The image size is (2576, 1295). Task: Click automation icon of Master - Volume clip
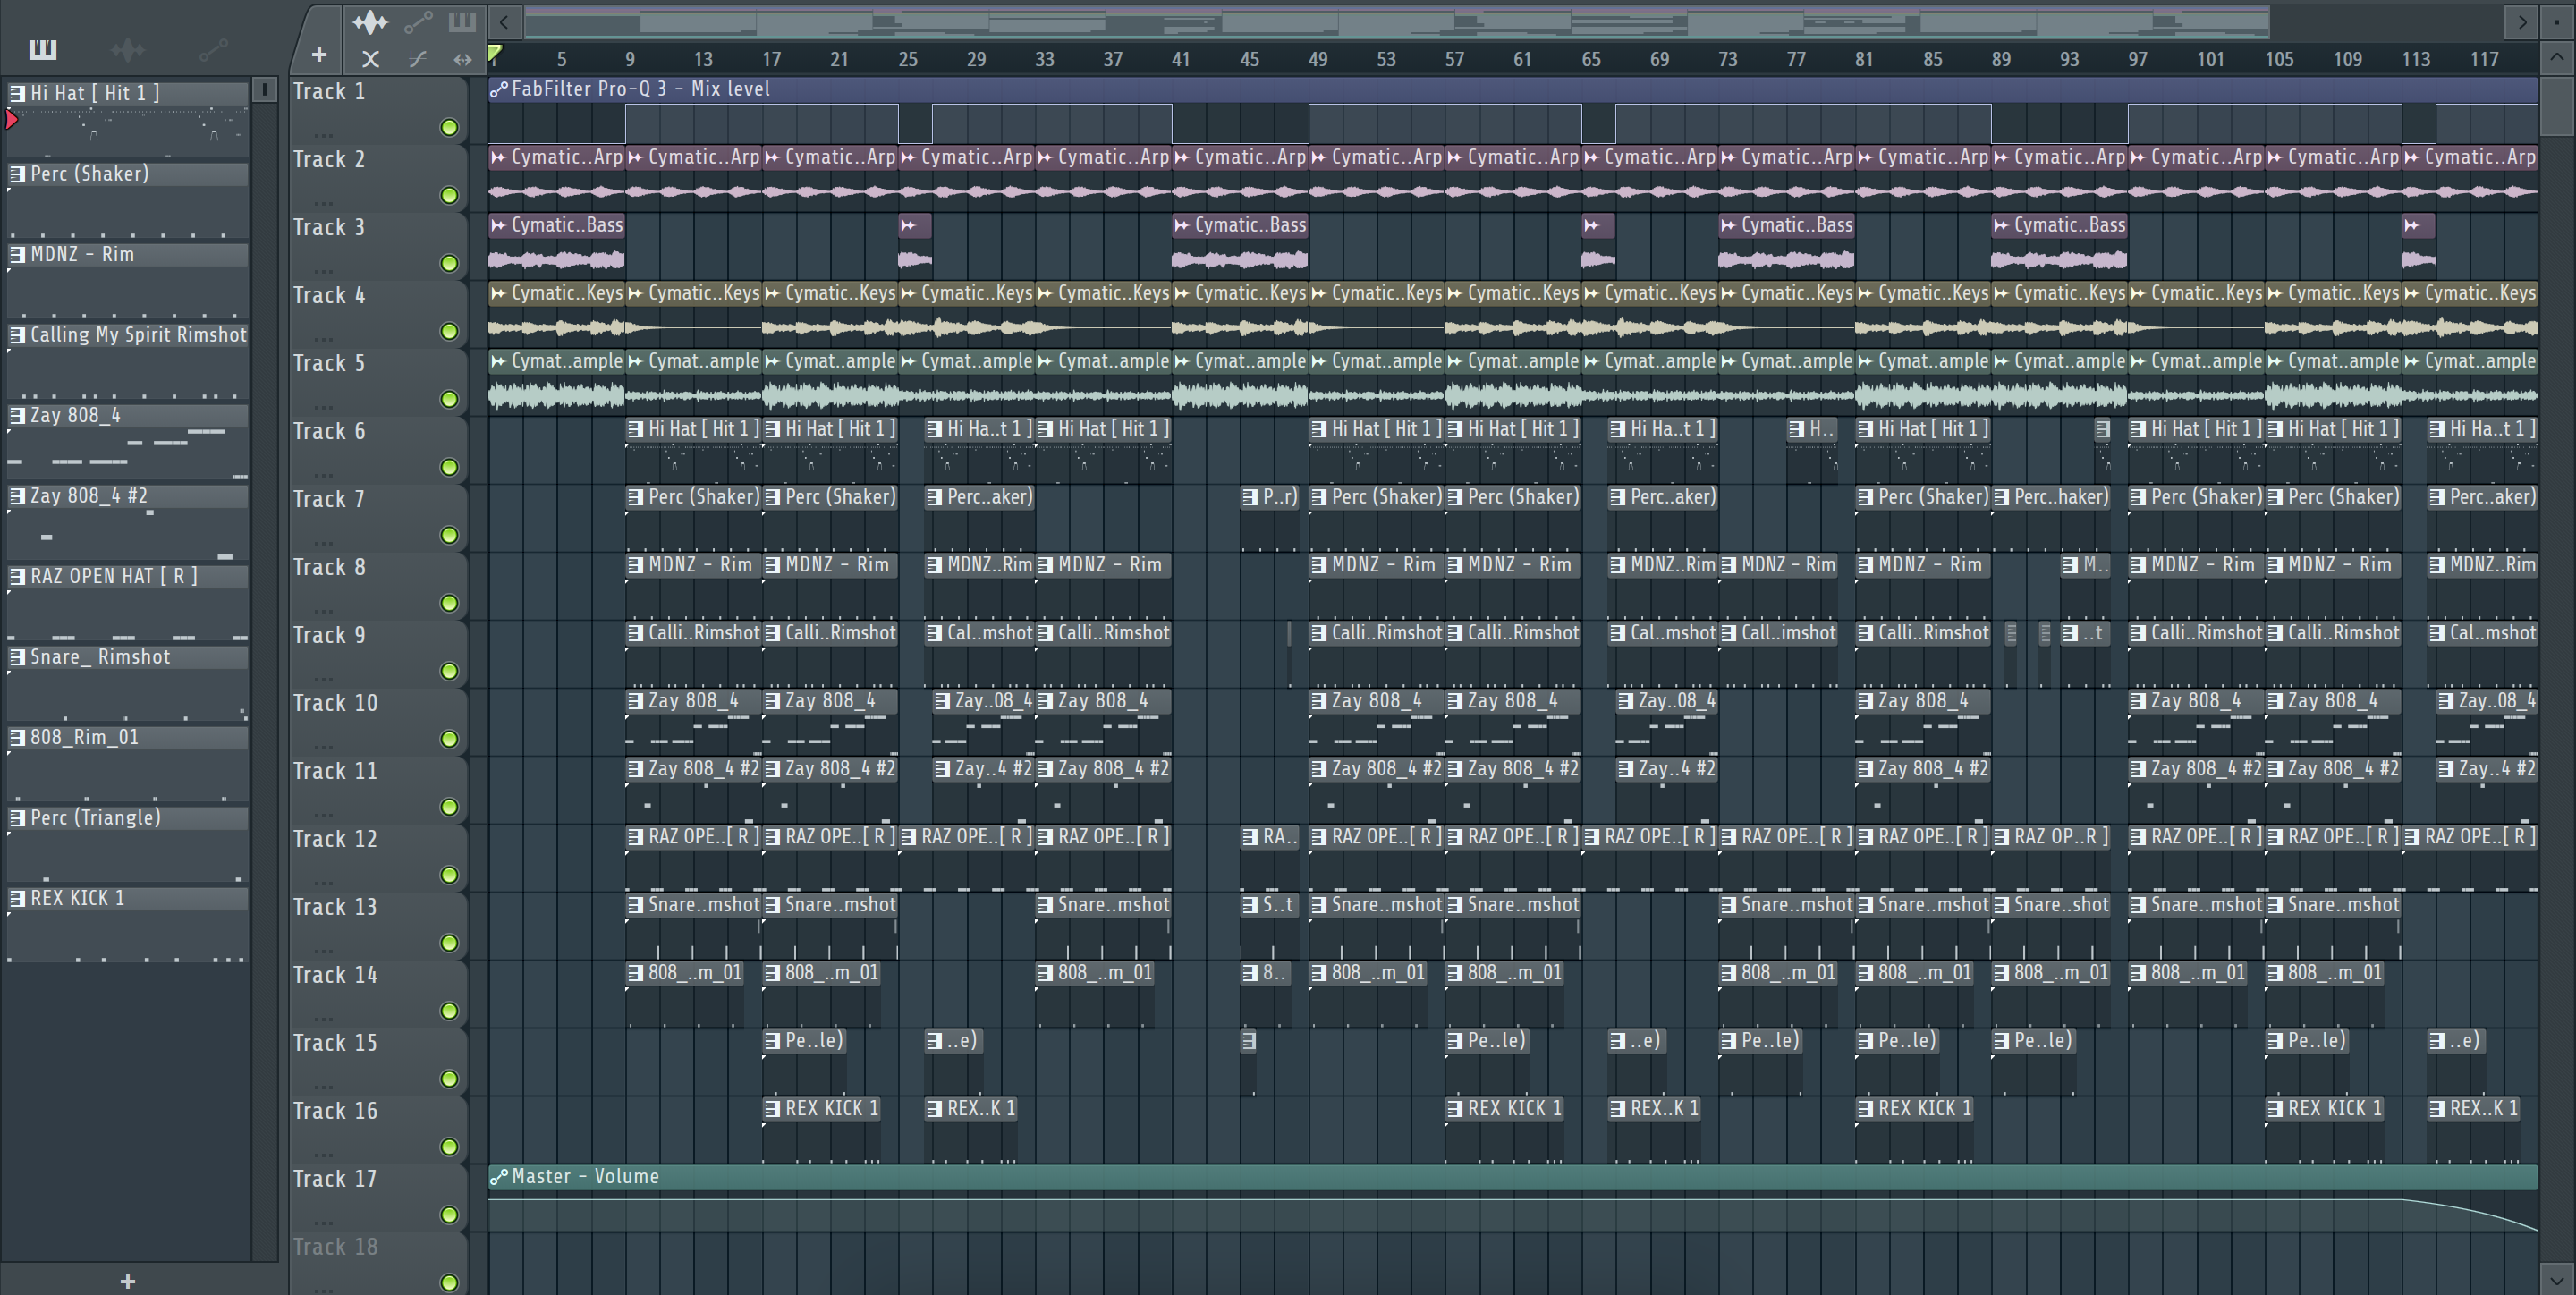coord(499,1177)
